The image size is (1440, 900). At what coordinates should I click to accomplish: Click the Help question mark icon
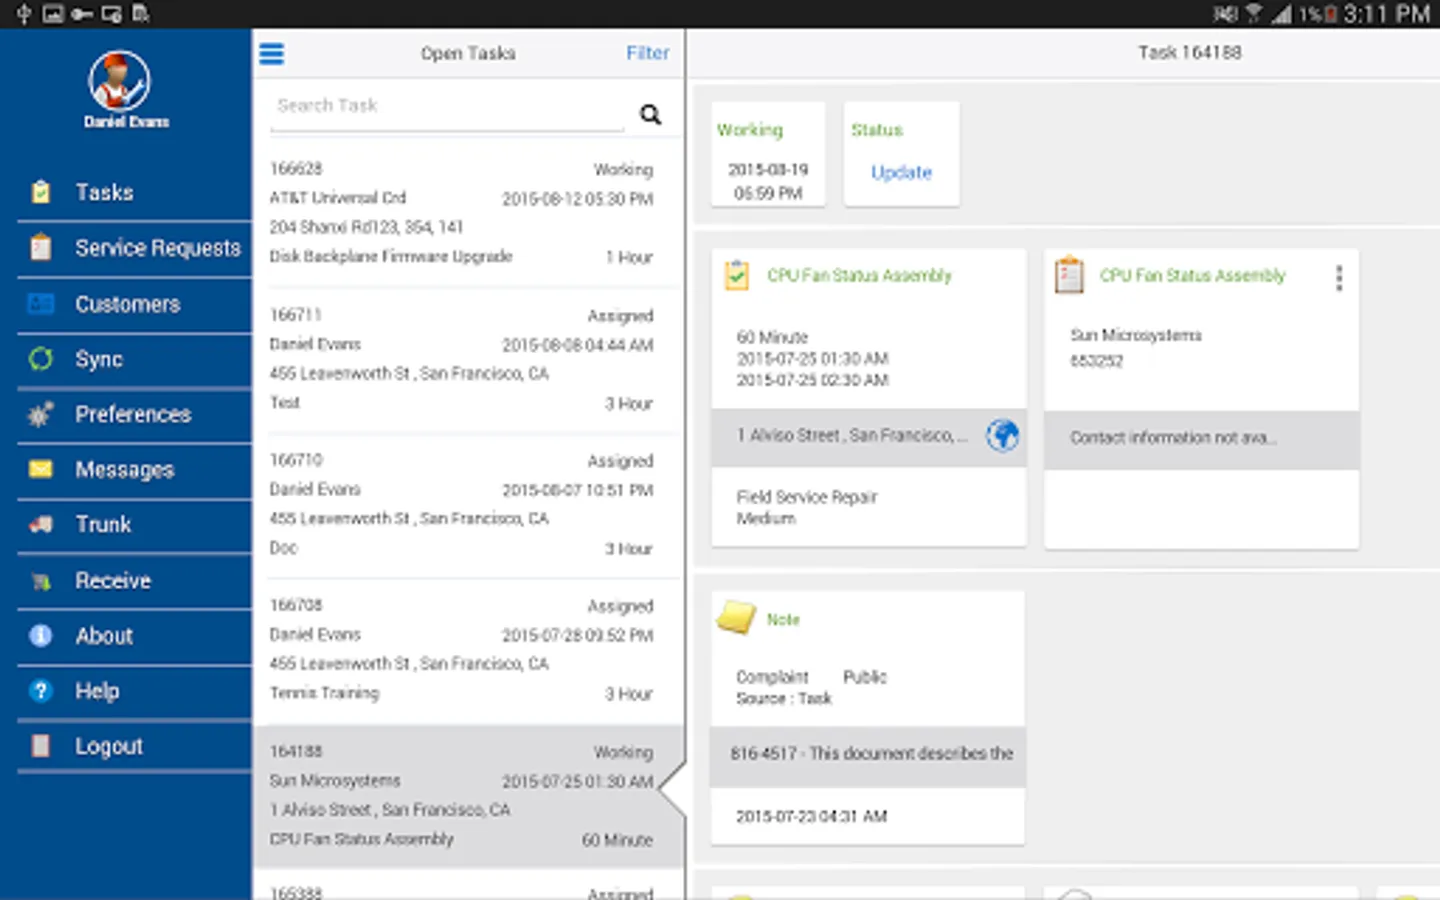pyautogui.click(x=41, y=691)
